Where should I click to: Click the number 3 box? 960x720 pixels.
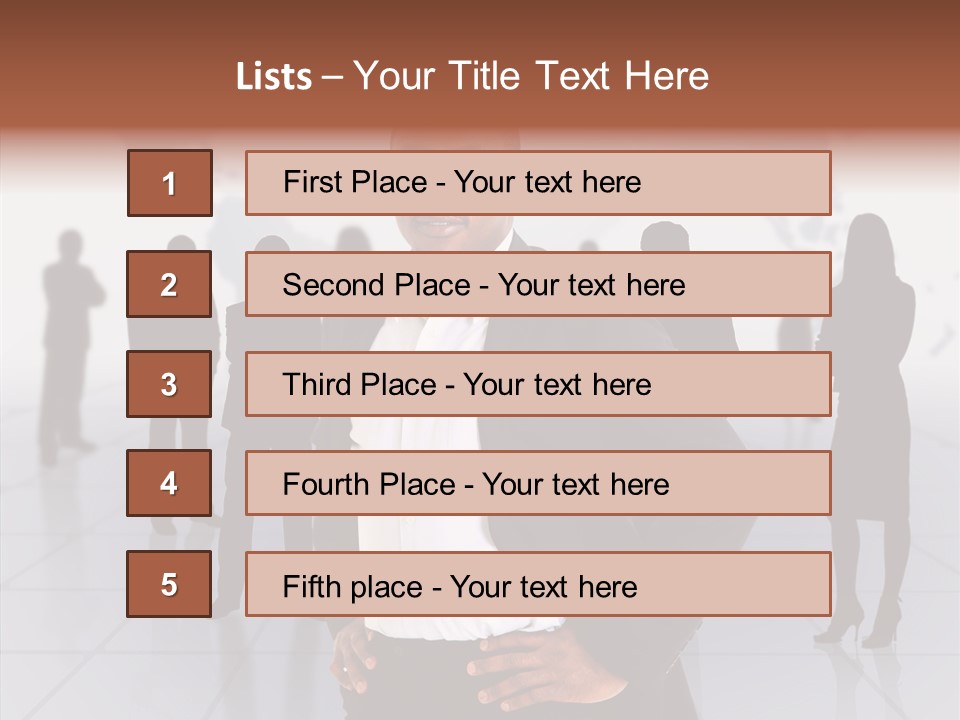169,384
